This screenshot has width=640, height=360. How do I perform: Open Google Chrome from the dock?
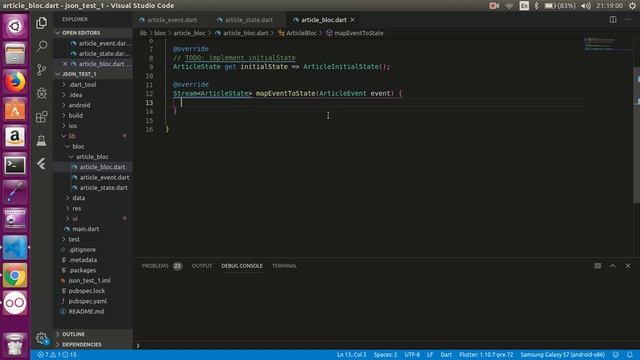click(15, 276)
